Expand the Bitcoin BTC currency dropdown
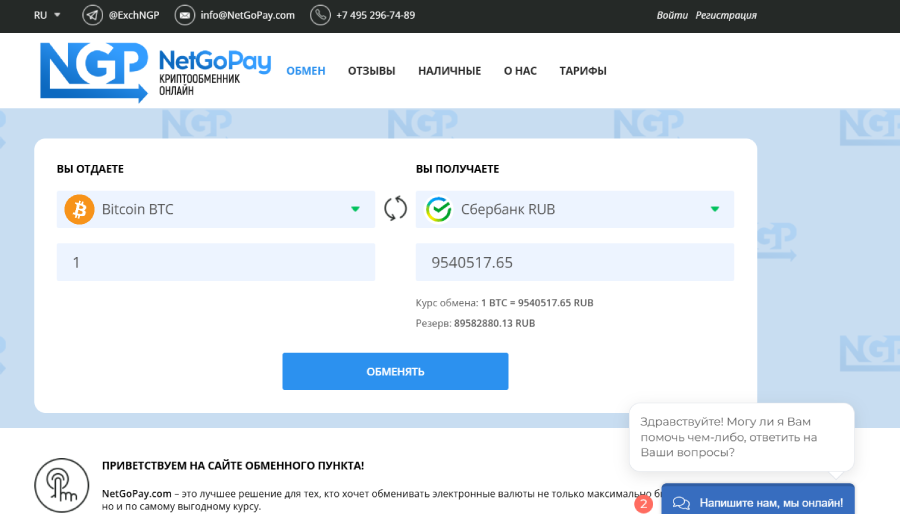900x514 pixels. click(x=216, y=209)
